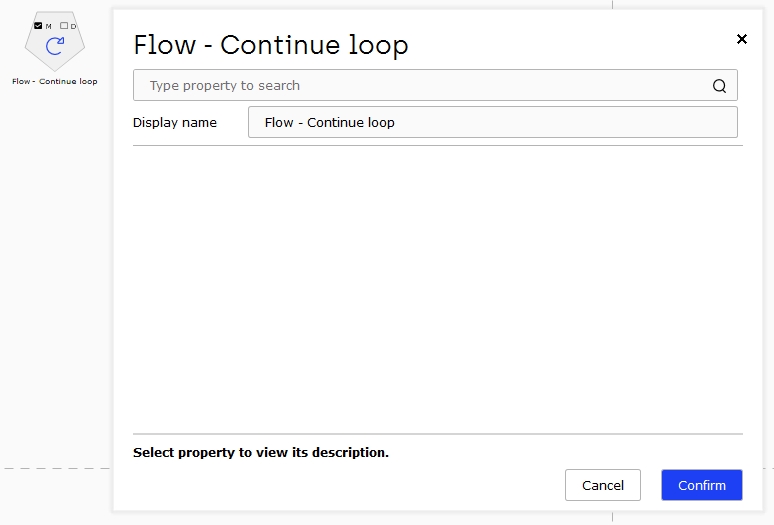Click the Type property to search field
774x525 pixels.
(x=435, y=85)
